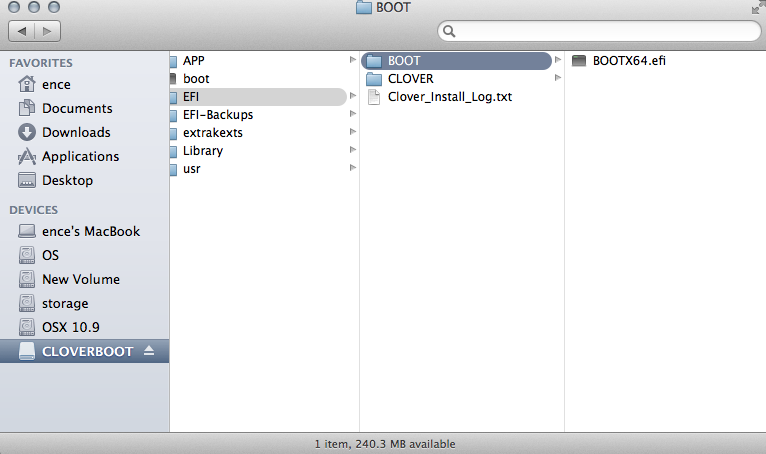Click the status bar available space text

[385, 444]
